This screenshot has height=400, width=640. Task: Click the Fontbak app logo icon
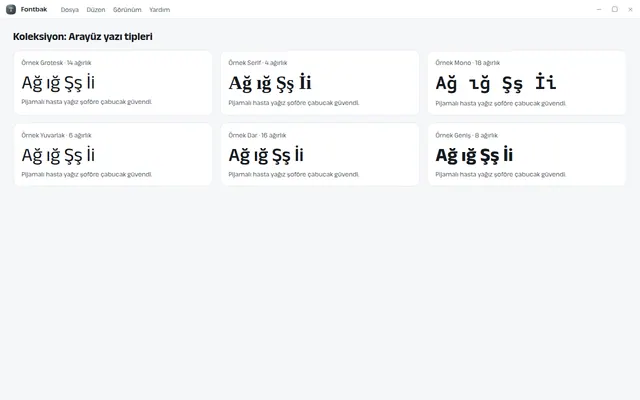tap(11, 9)
